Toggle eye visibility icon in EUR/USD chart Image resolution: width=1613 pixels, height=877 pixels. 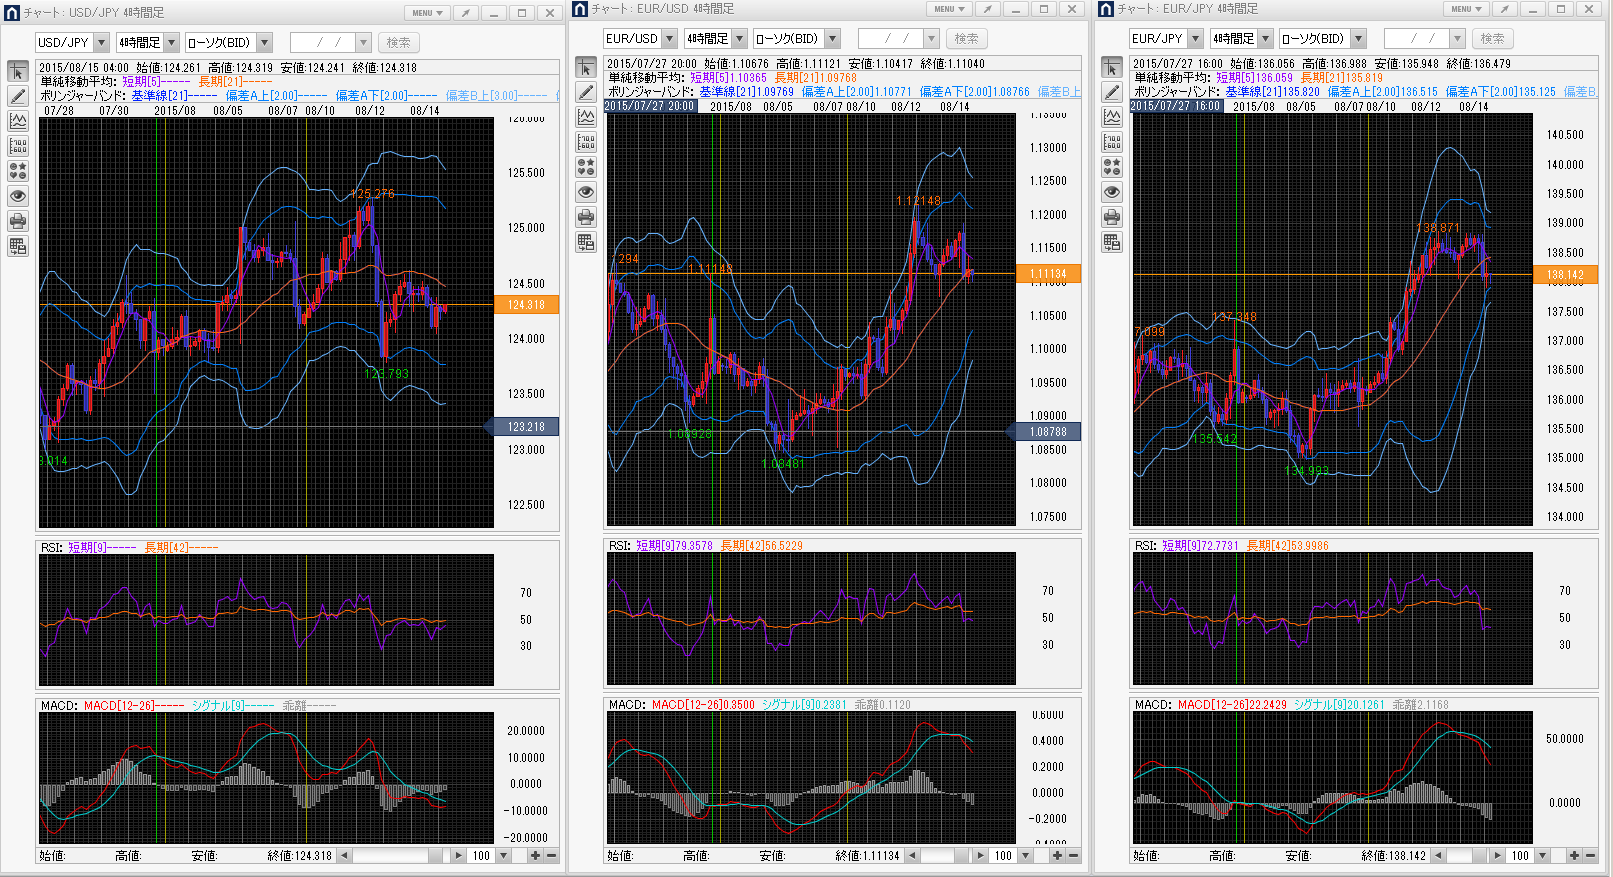click(x=586, y=192)
